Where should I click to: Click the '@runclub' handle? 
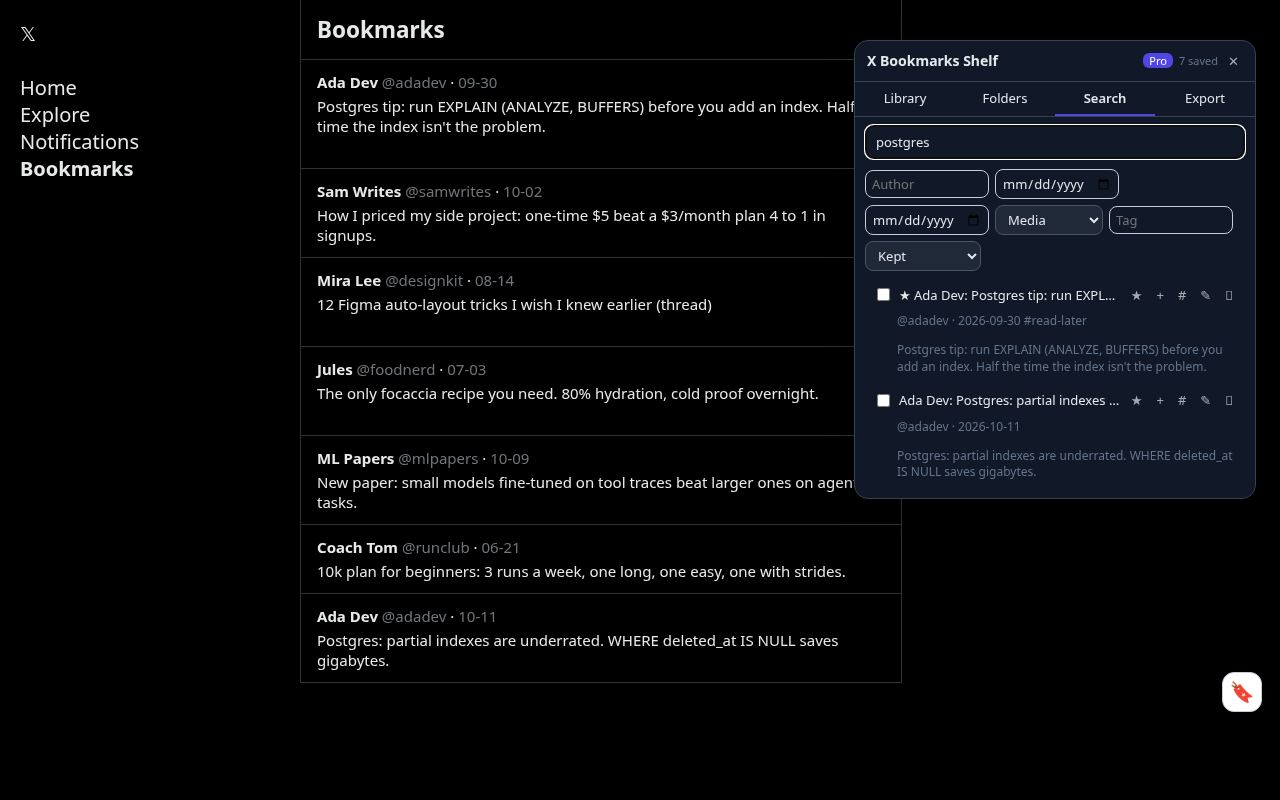tap(435, 548)
